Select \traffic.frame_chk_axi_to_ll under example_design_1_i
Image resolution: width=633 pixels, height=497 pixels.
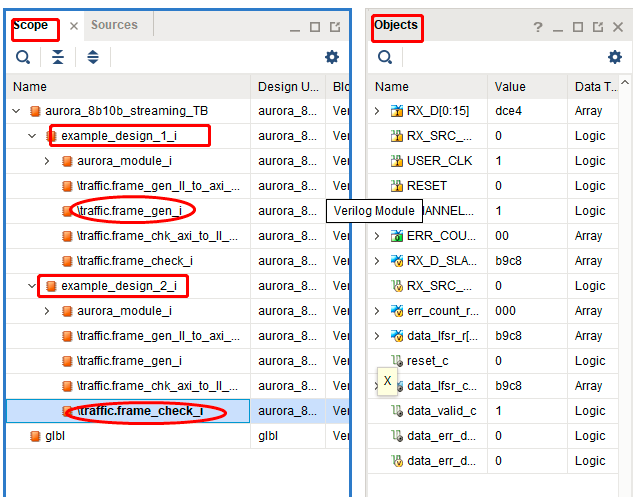157,236
